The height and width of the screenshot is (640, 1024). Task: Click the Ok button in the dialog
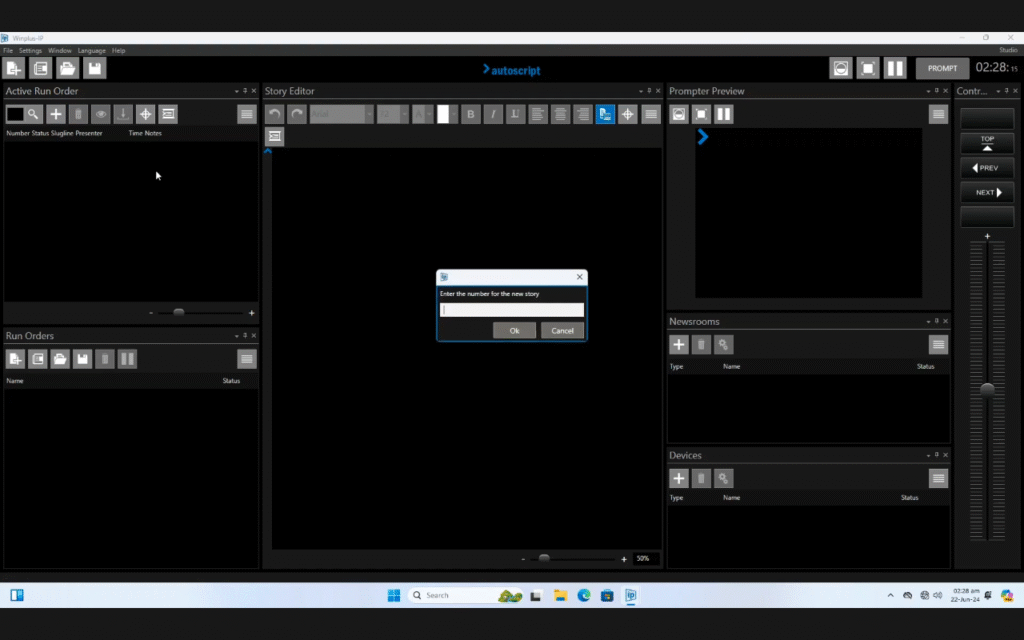click(x=514, y=330)
